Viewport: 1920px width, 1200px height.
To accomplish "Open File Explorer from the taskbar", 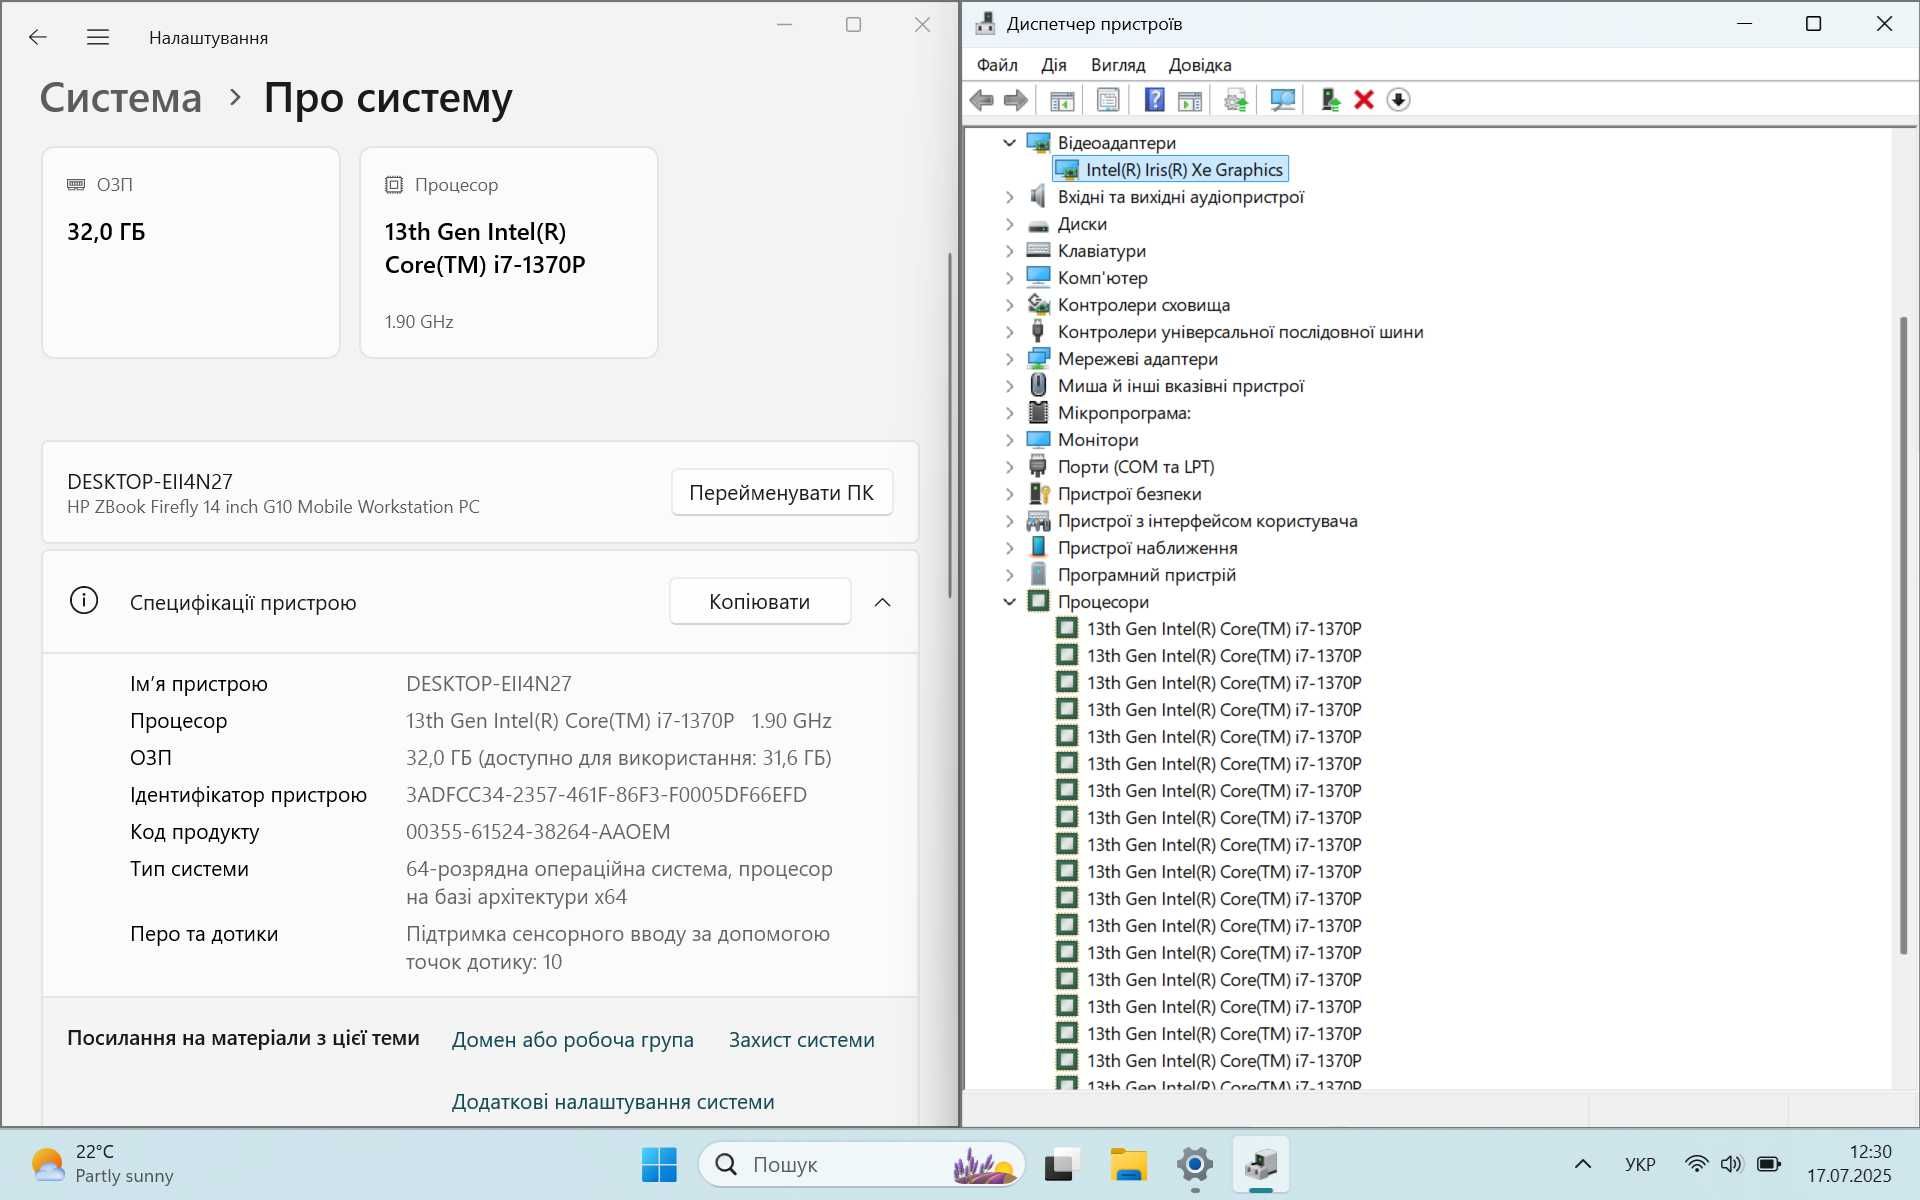I will pyautogui.click(x=1128, y=1164).
